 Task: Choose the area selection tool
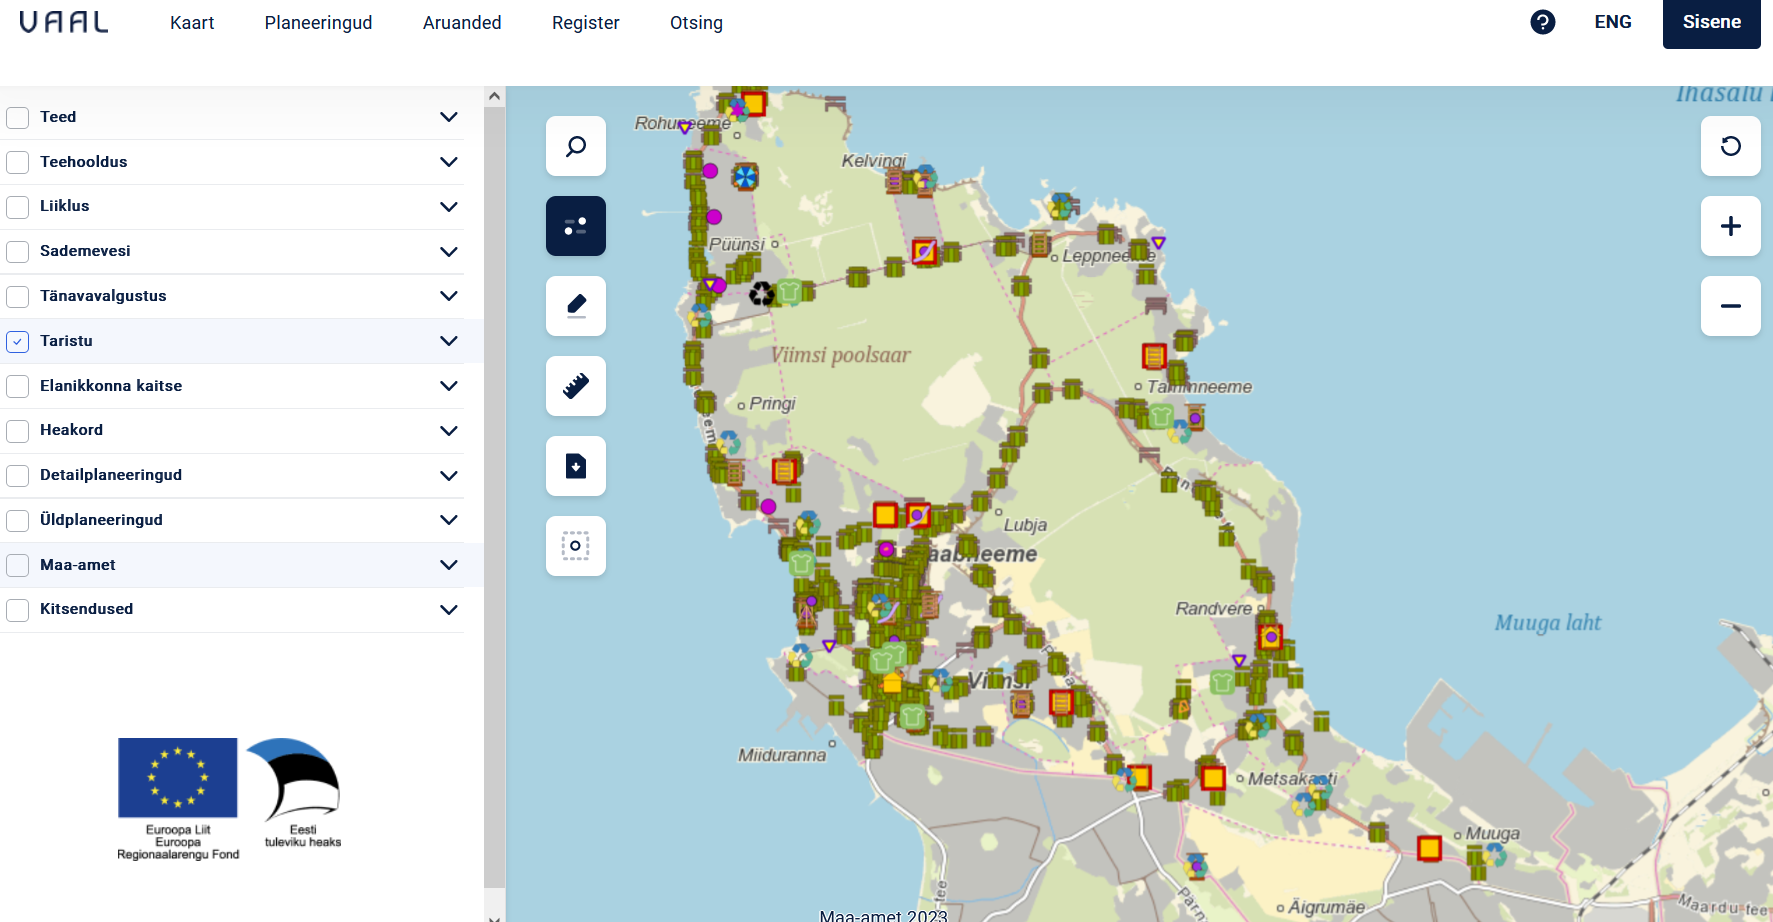[576, 546]
